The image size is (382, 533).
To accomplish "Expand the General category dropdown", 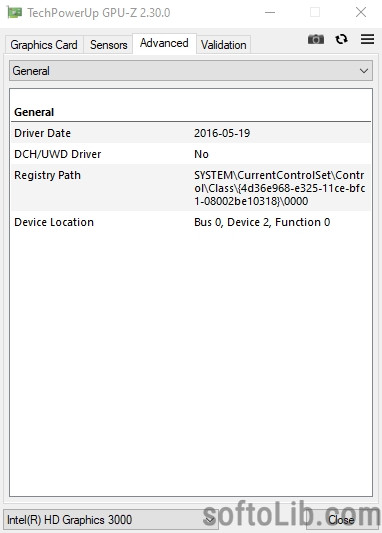I will pos(191,71).
